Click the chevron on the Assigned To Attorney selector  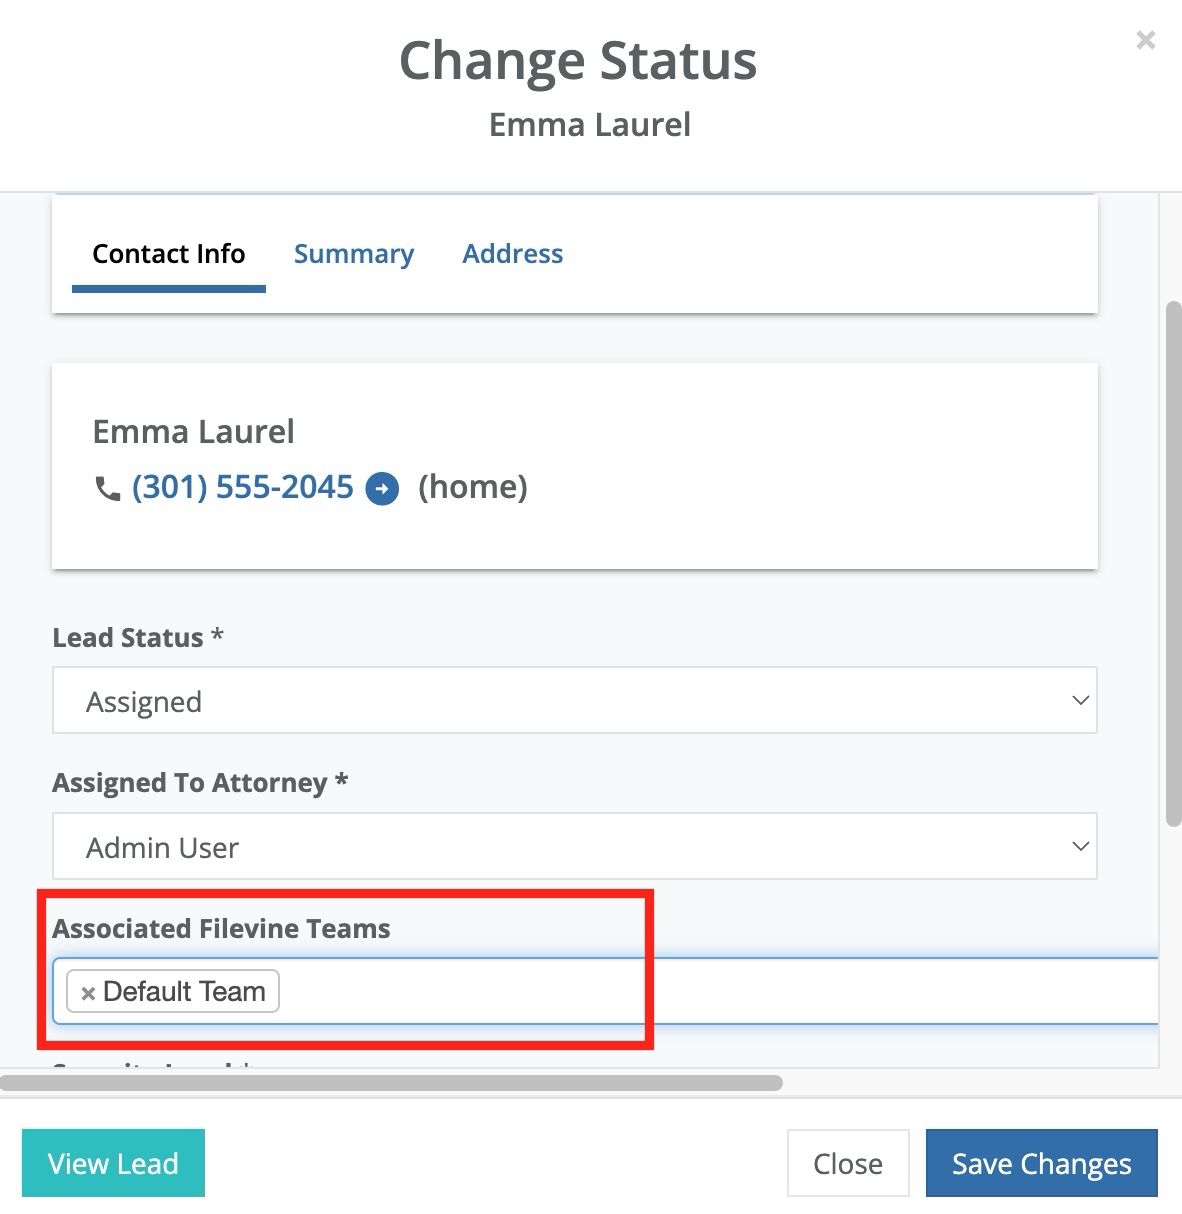[x=1080, y=846]
